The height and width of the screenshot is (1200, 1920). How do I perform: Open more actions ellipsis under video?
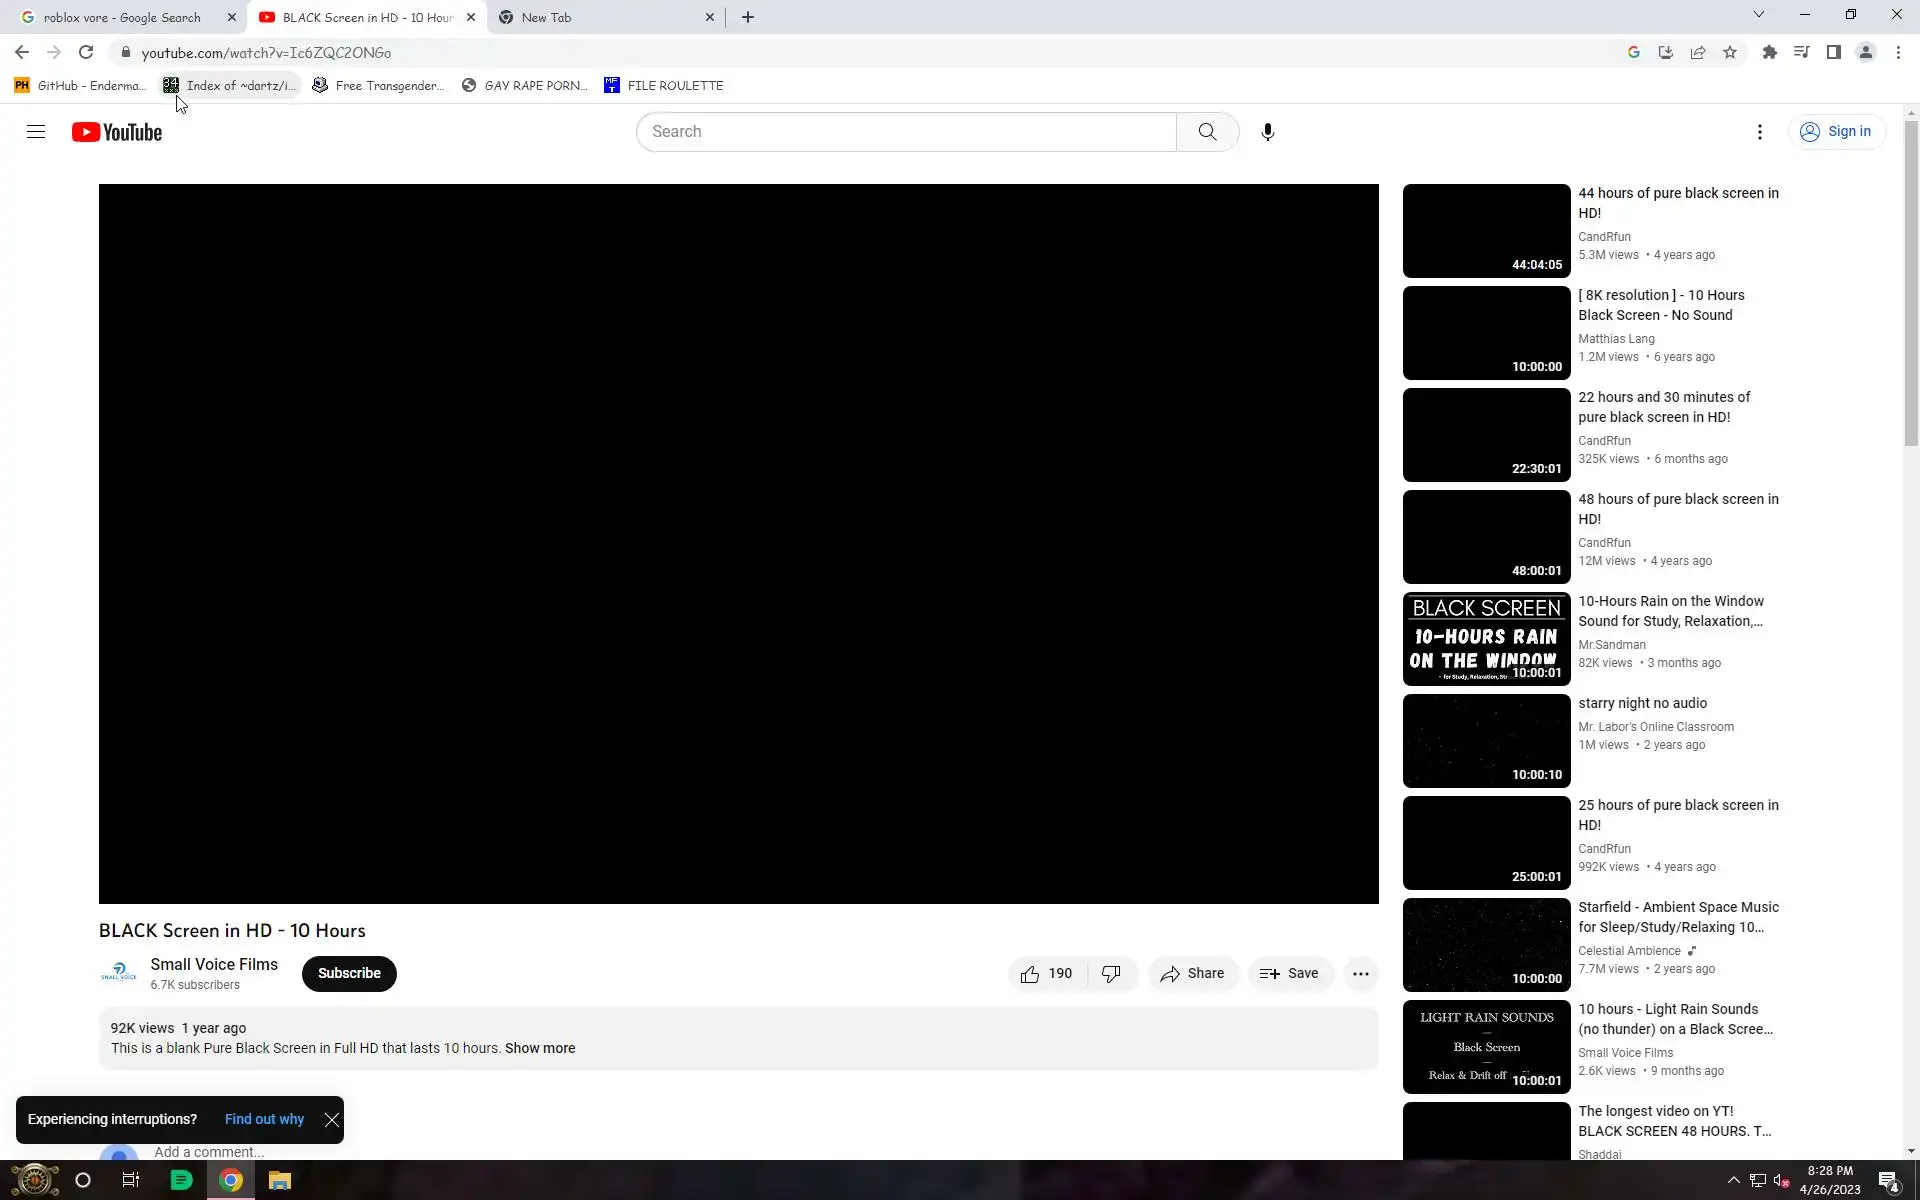1360,974
